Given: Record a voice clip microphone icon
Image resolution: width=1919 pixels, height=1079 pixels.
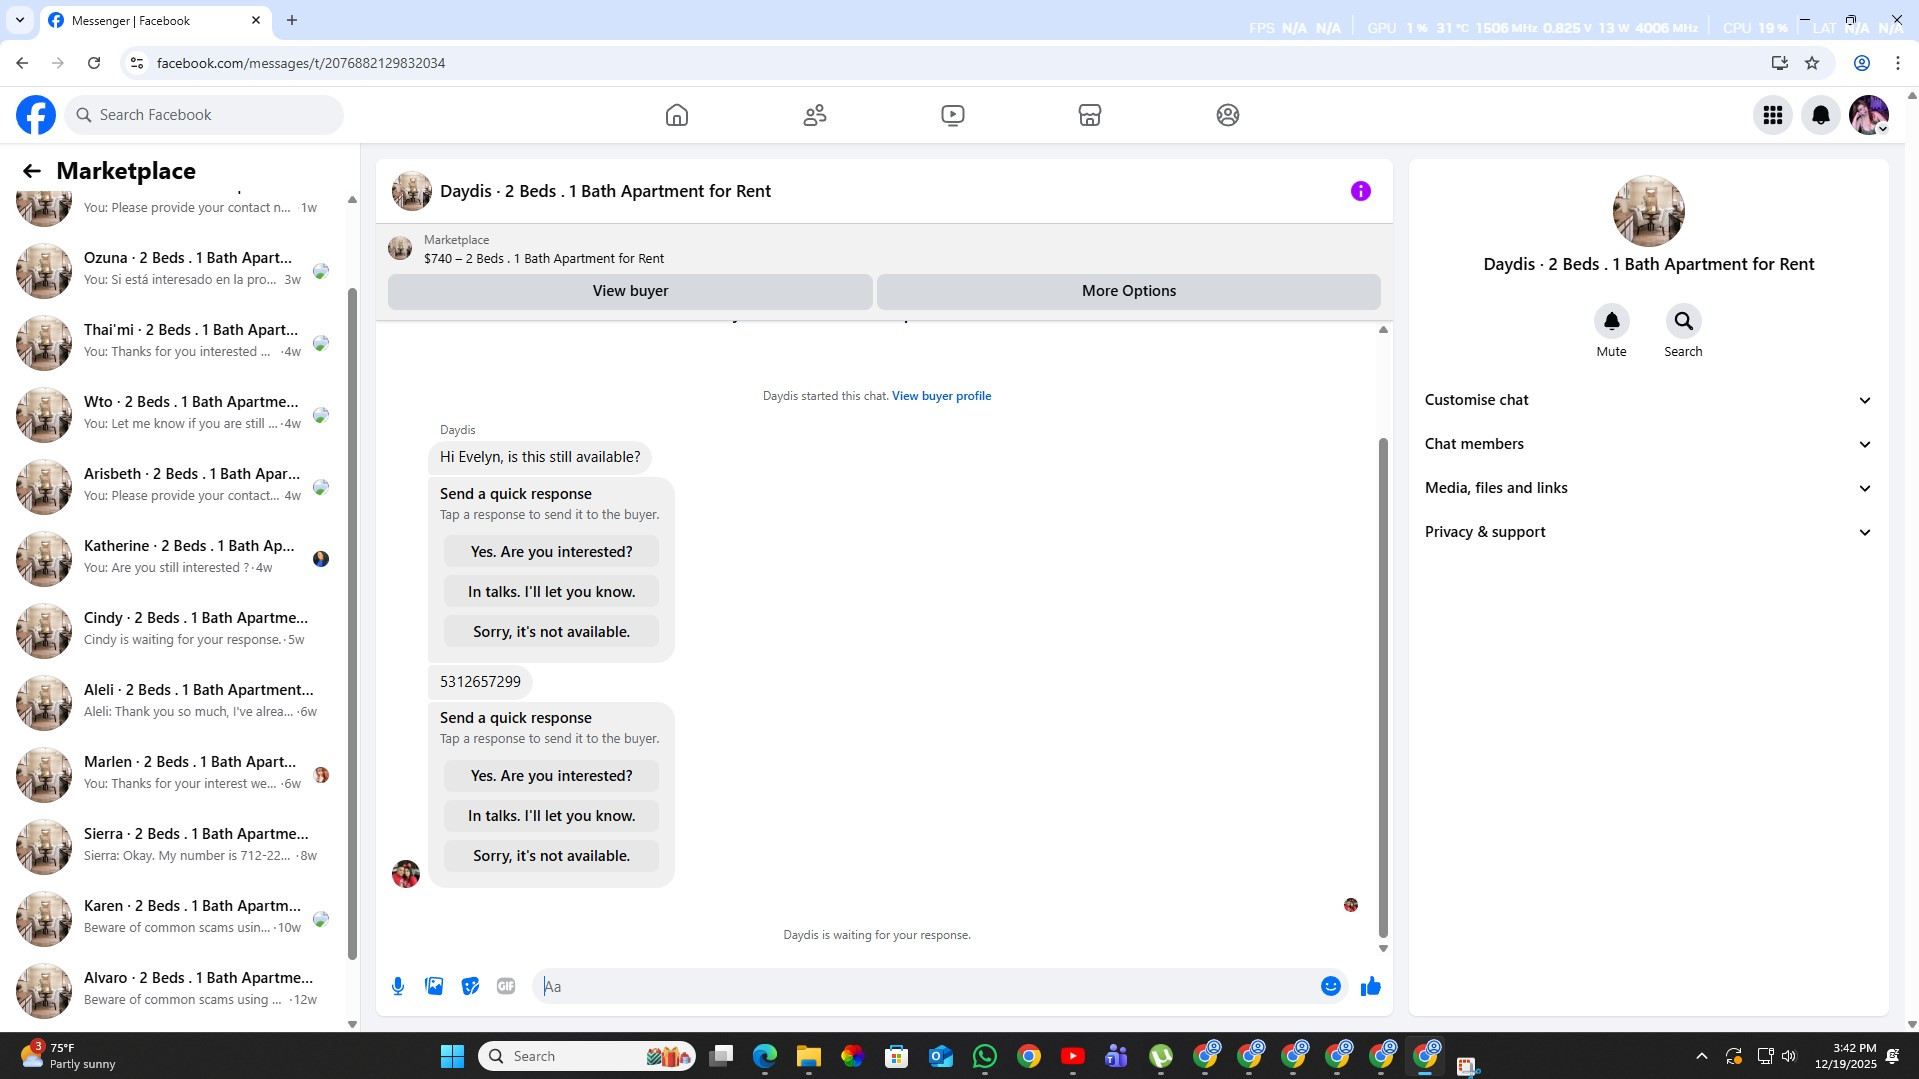Looking at the screenshot, I should [398, 986].
